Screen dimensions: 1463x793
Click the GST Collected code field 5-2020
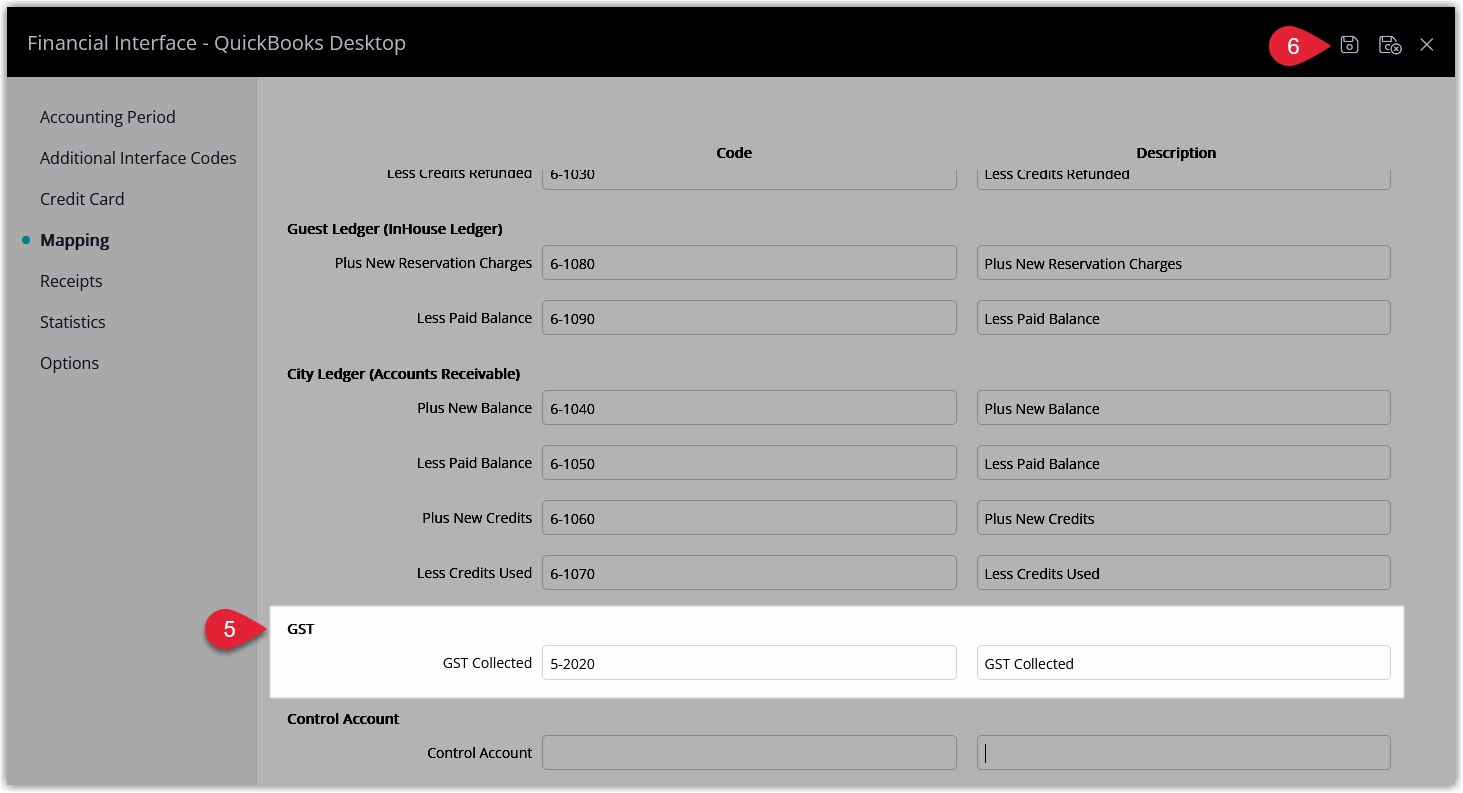[749, 663]
